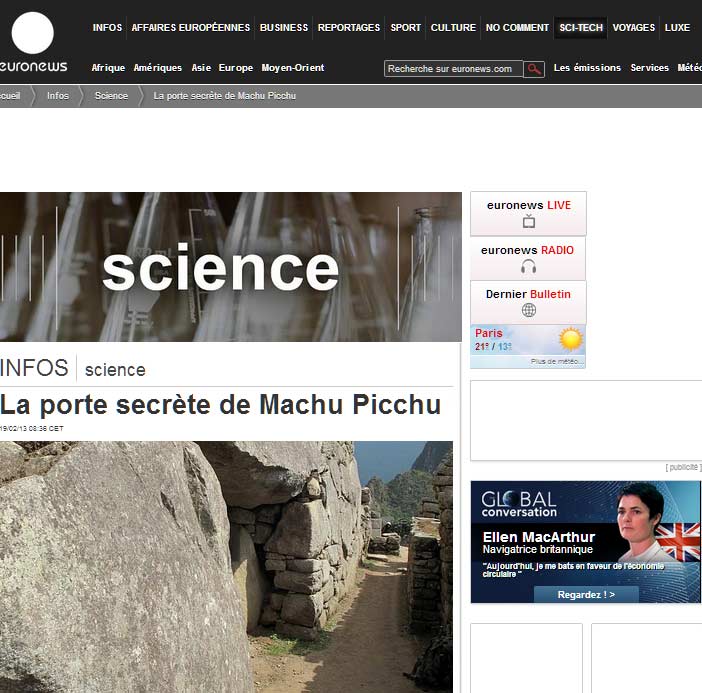
Task: Open the Amériques region link
Action: coord(158,68)
